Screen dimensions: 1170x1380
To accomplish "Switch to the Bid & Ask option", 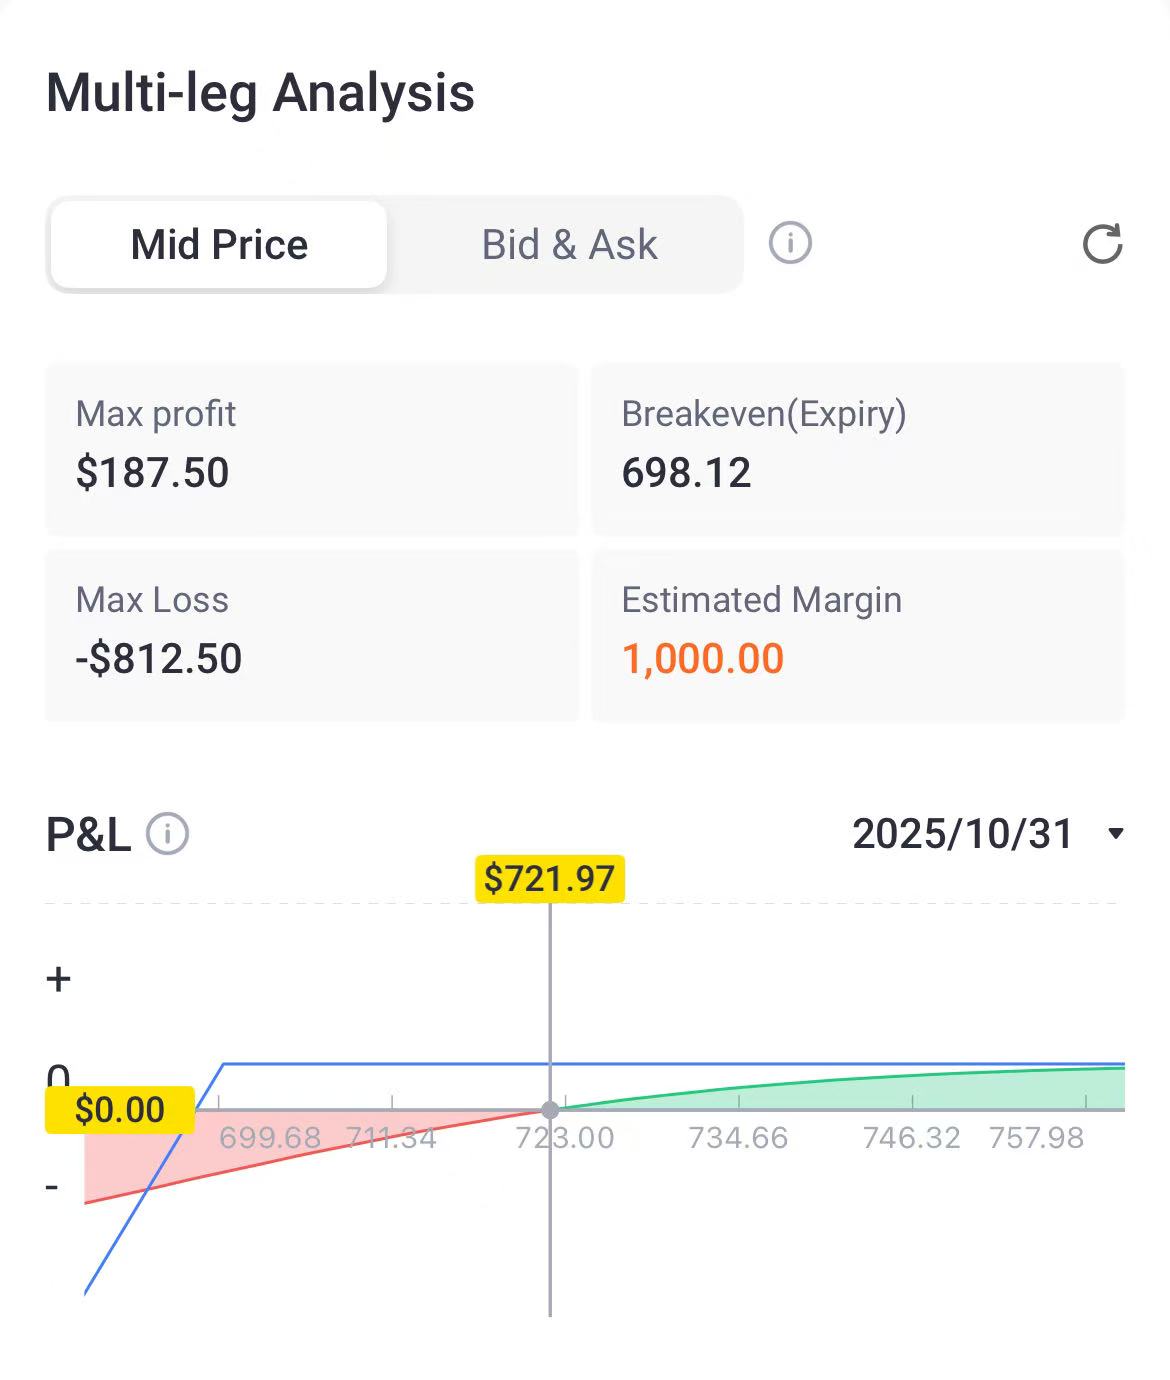I will [x=569, y=245].
